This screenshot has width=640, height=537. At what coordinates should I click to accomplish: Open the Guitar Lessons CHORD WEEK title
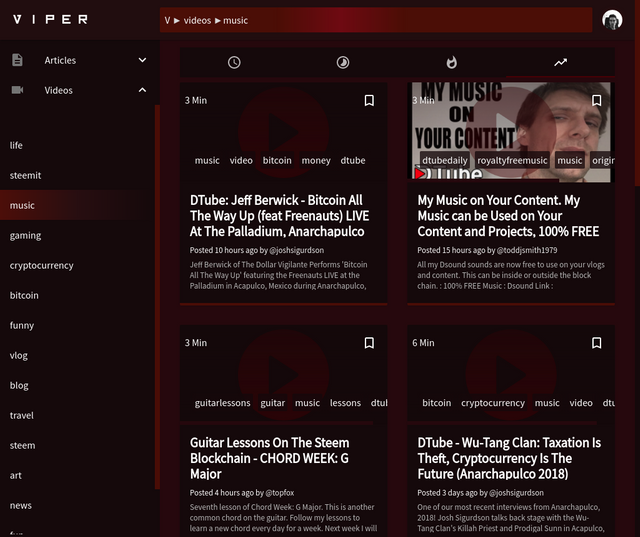pyautogui.click(x=269, y=458)
